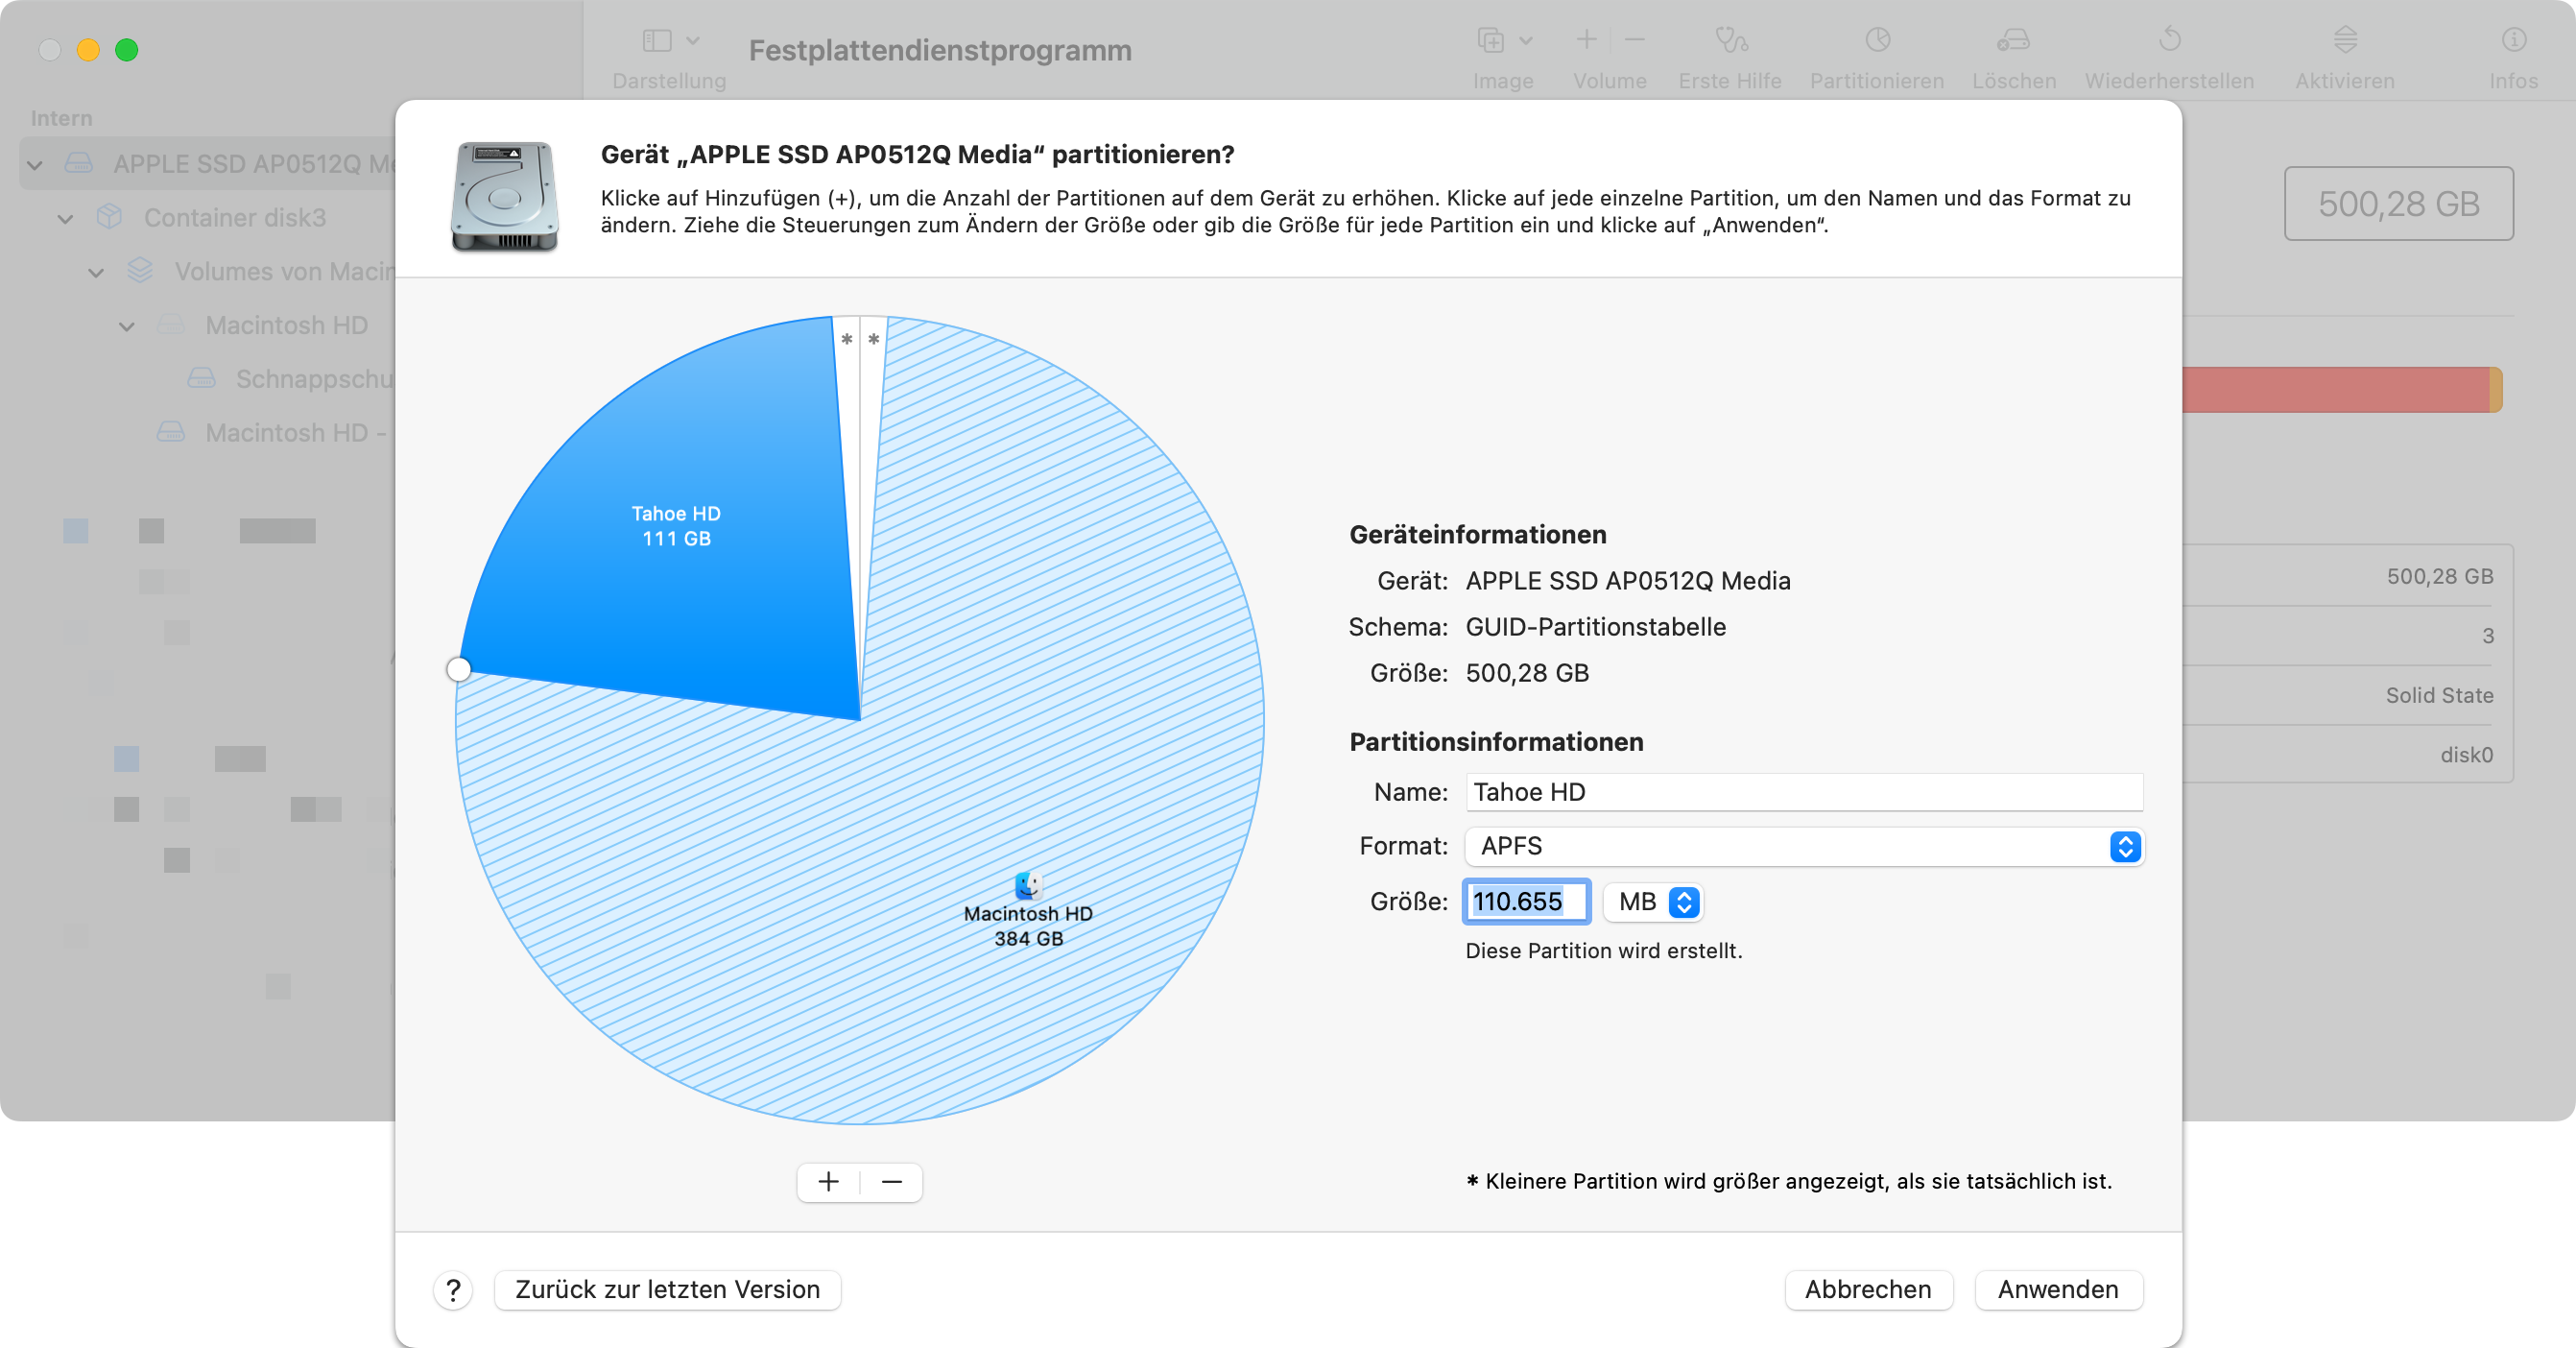Screen dimensions: 2576x1348
Task: Click the minus Volume toolbar icon
Action: click(1635, 40)
